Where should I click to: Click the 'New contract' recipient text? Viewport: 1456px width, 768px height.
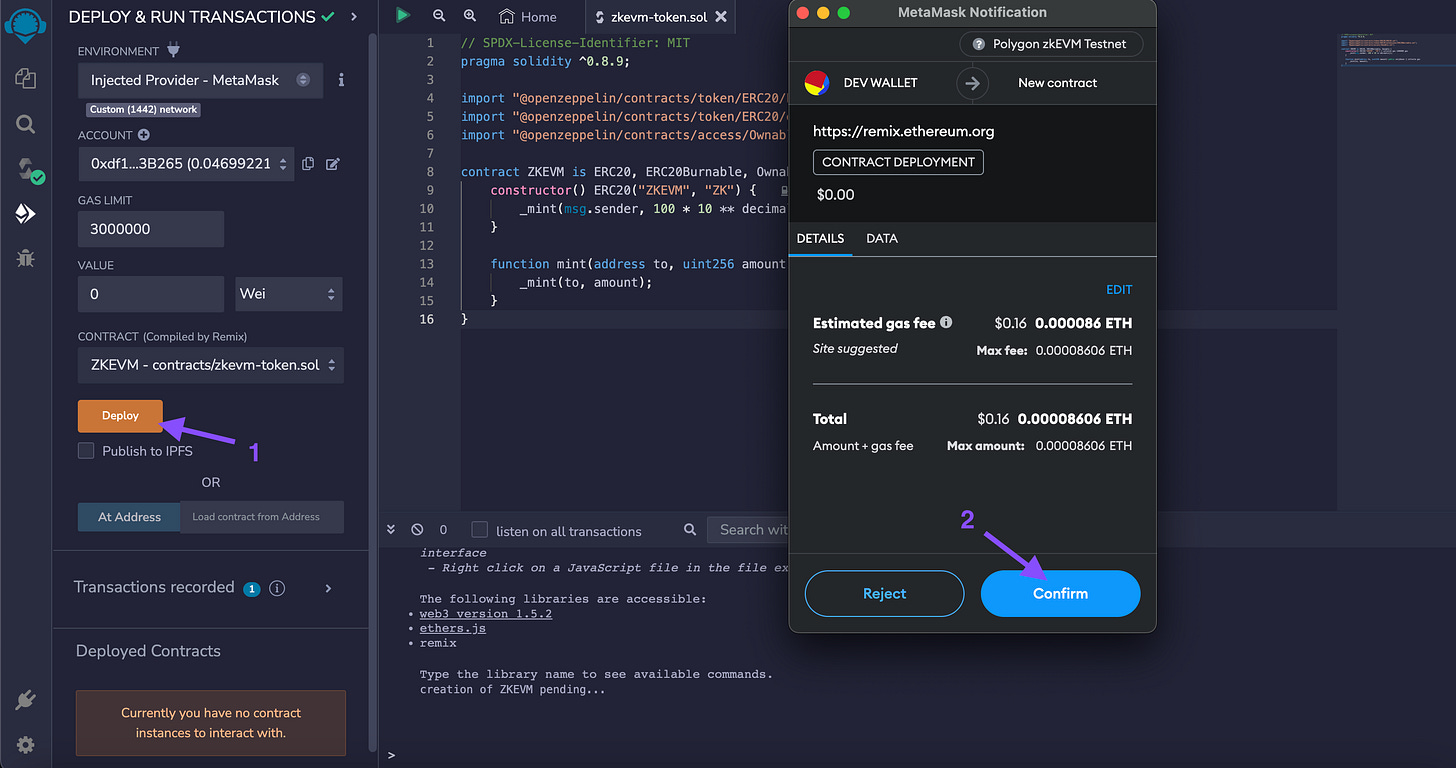click(1057, 83)
